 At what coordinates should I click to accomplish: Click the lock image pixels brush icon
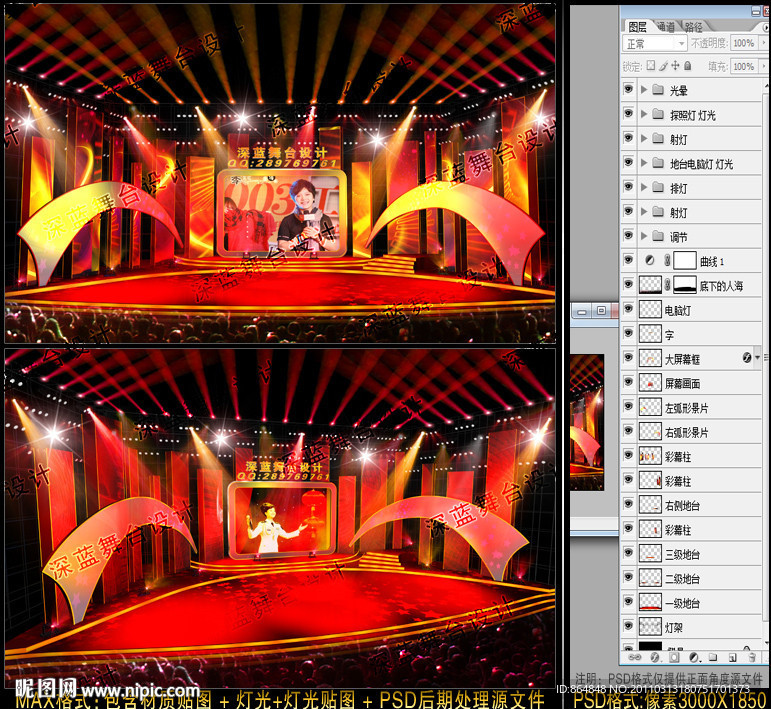pos(663,65)
